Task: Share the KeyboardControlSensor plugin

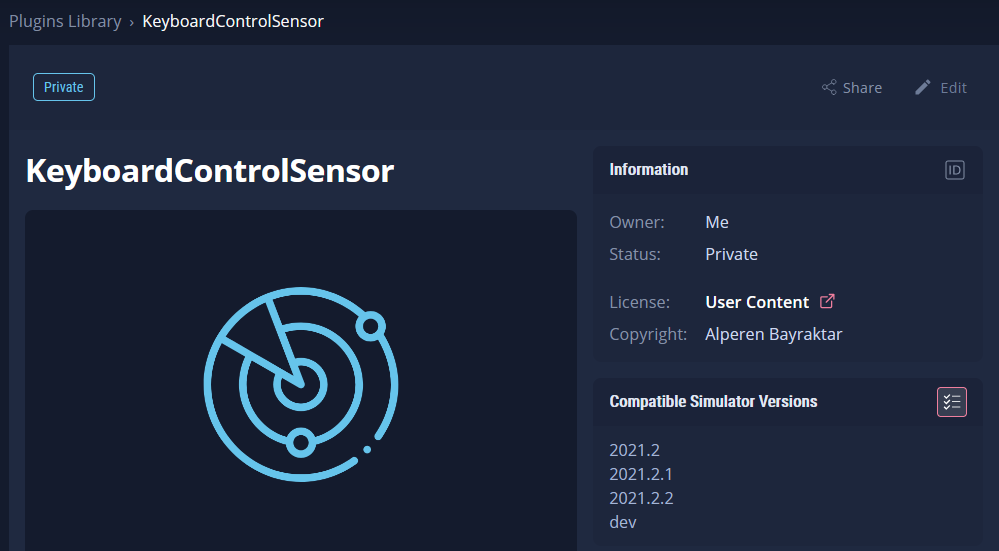Action: point(852,87)
